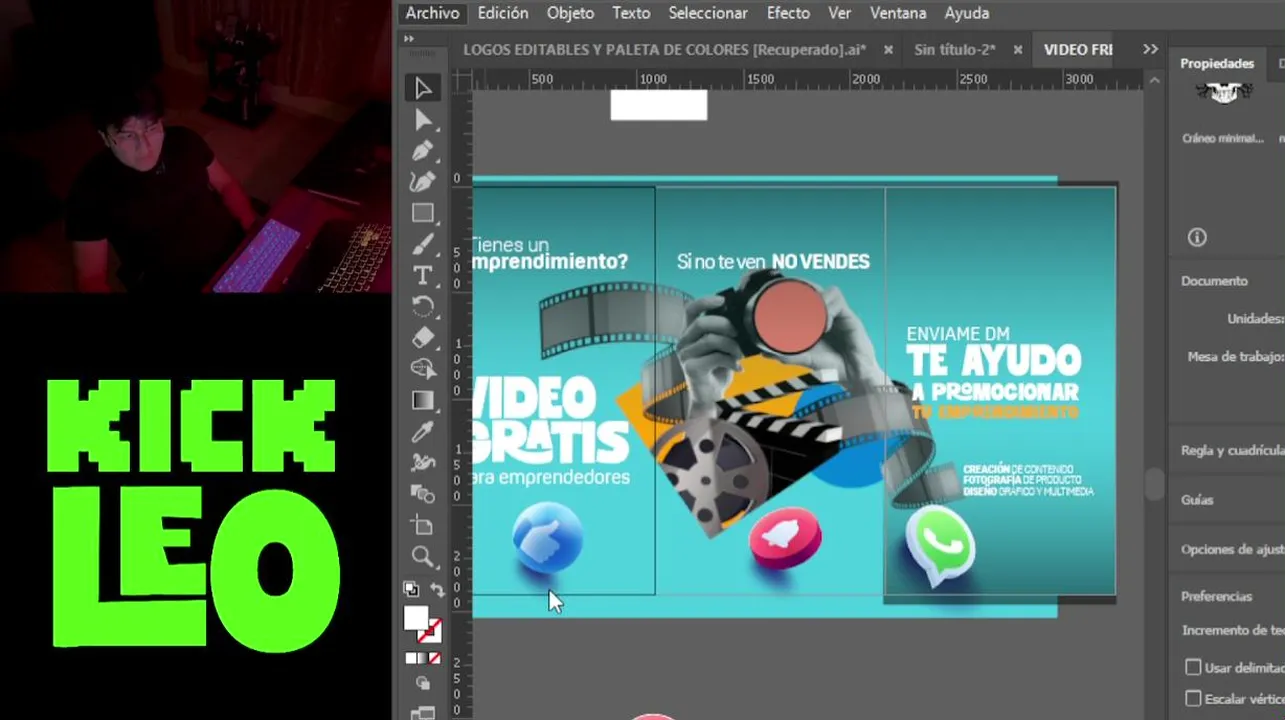
Task: Open the Archivo menu
Action: (x=432, y=13)
